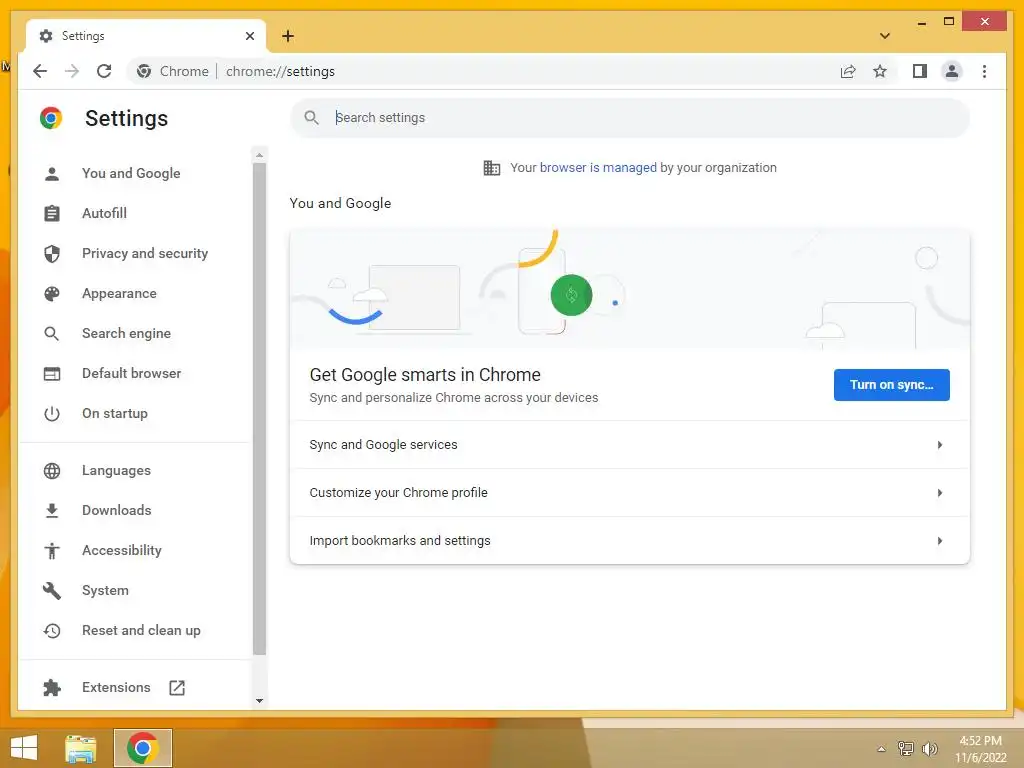Click the browser back arrow
The image size is (1024, 768).
click(40, 71)
